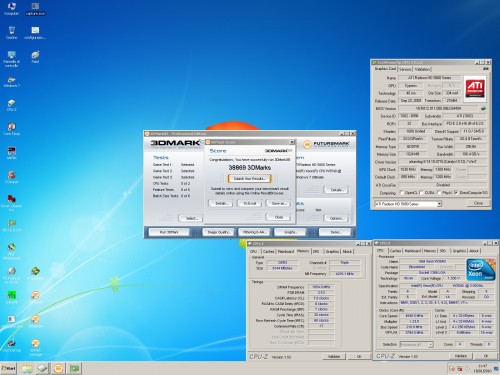Open Mainboard tab in CPU-Z Xeon processor window
500x375 pixels.
tap(413, 251)
